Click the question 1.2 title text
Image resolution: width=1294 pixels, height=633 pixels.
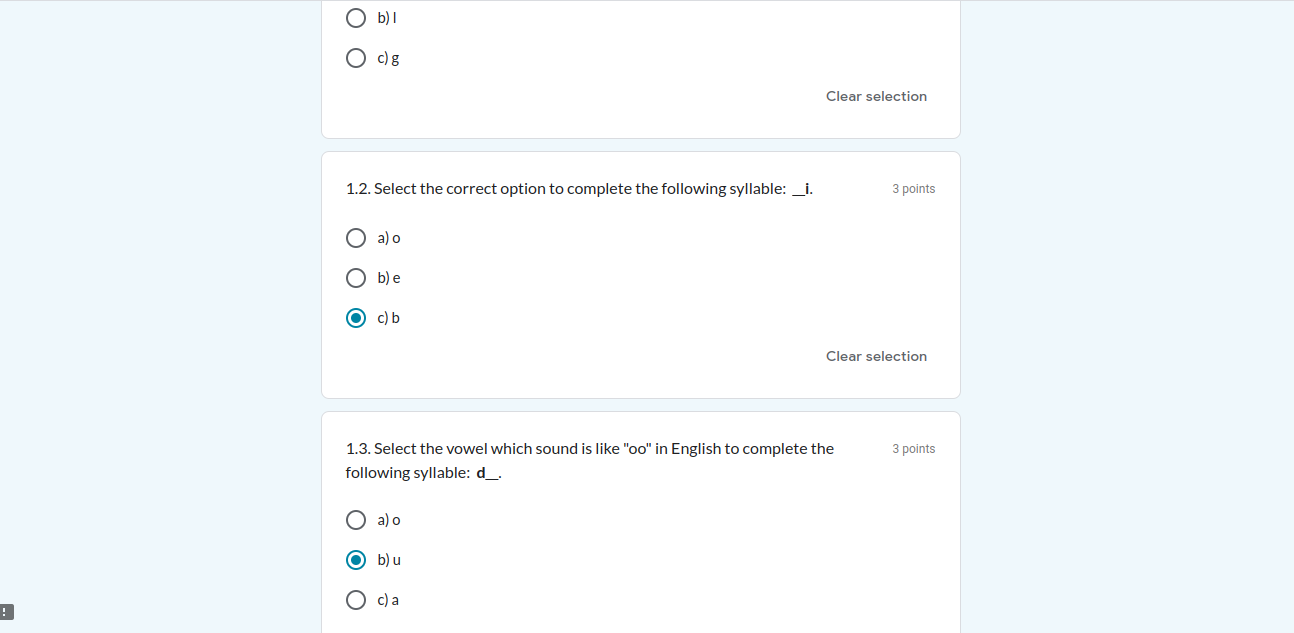[565, 189]
